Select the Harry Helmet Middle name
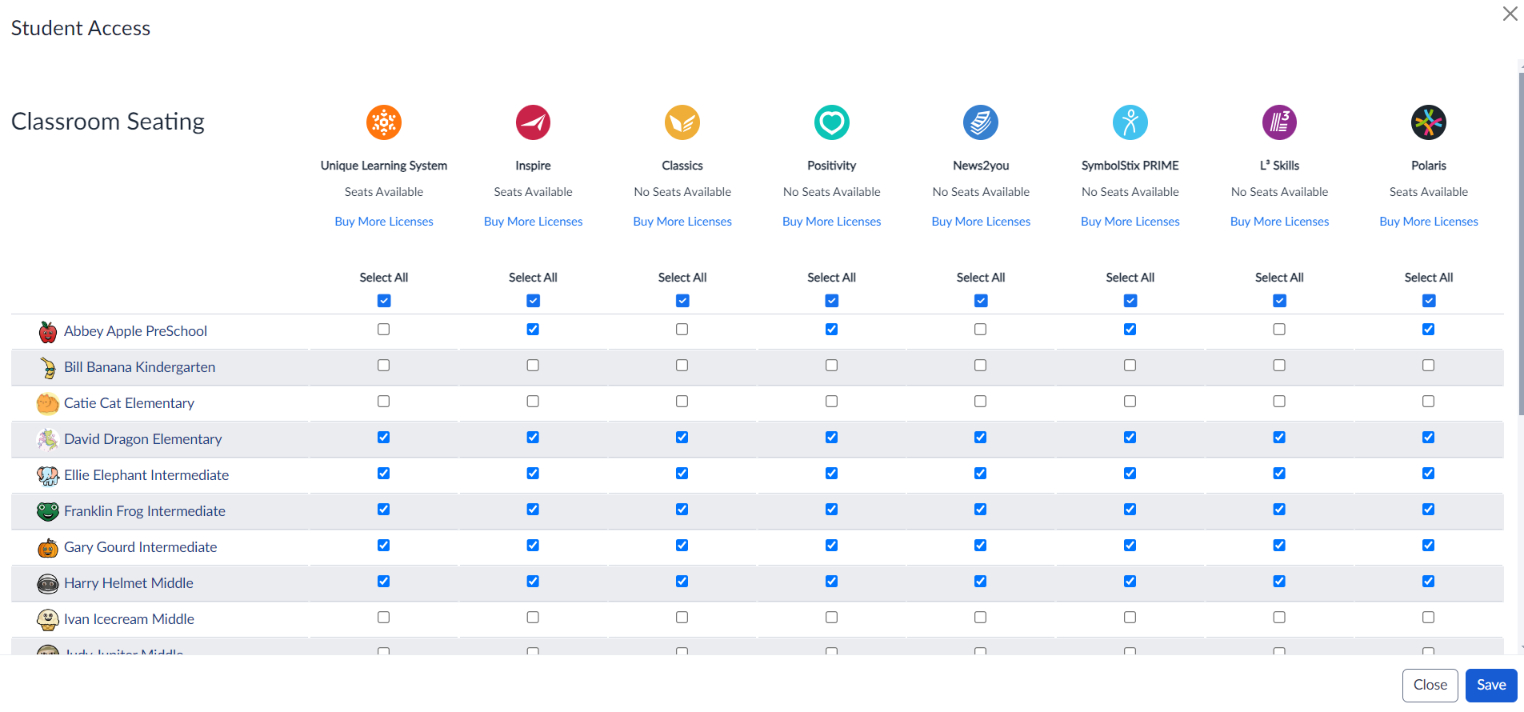 point(129,583)
